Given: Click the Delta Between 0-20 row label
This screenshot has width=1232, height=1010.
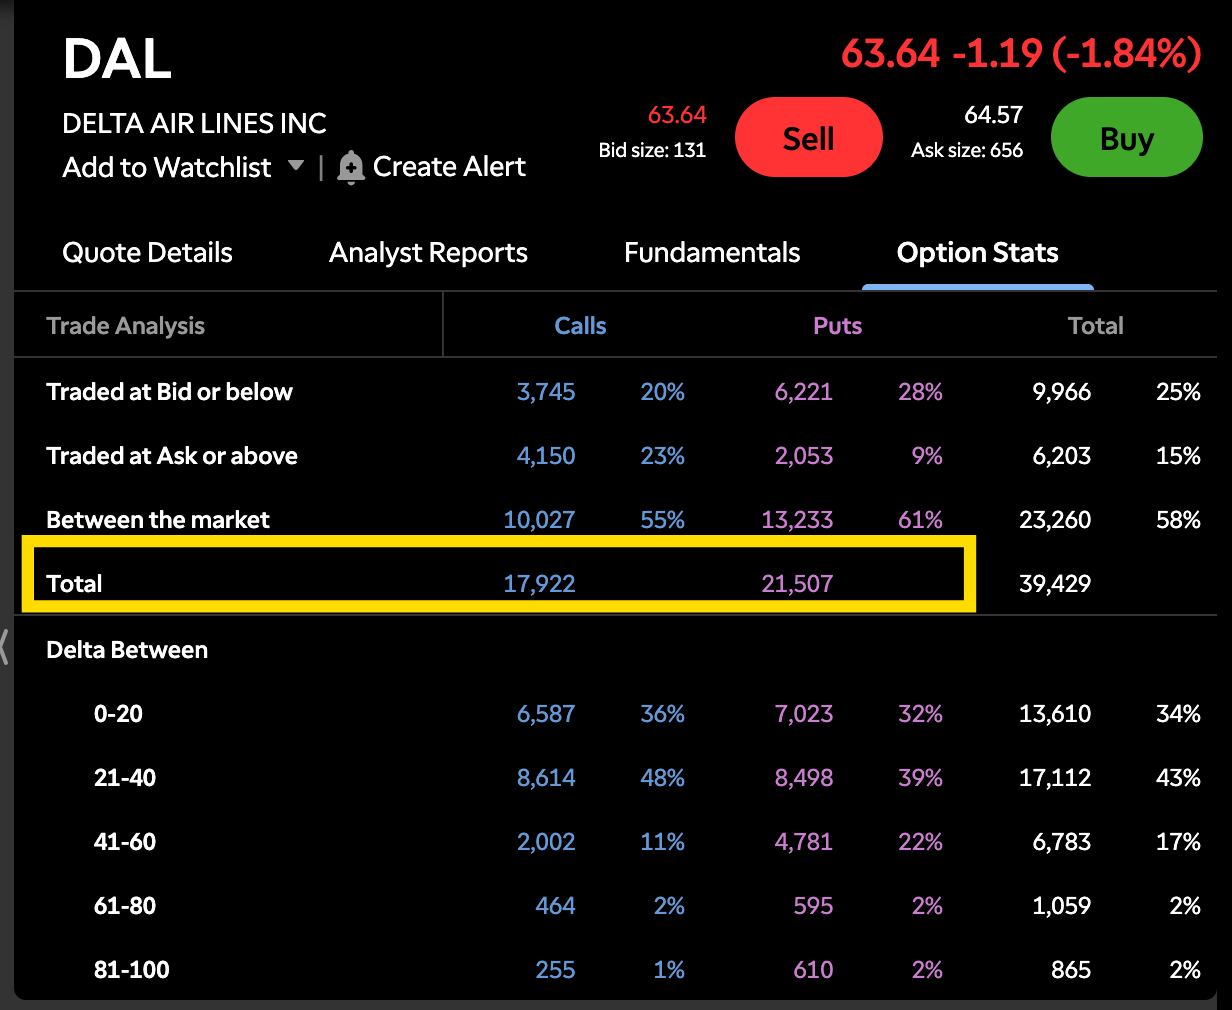Looking at the screenshot, I should click(x=118, y=714).
